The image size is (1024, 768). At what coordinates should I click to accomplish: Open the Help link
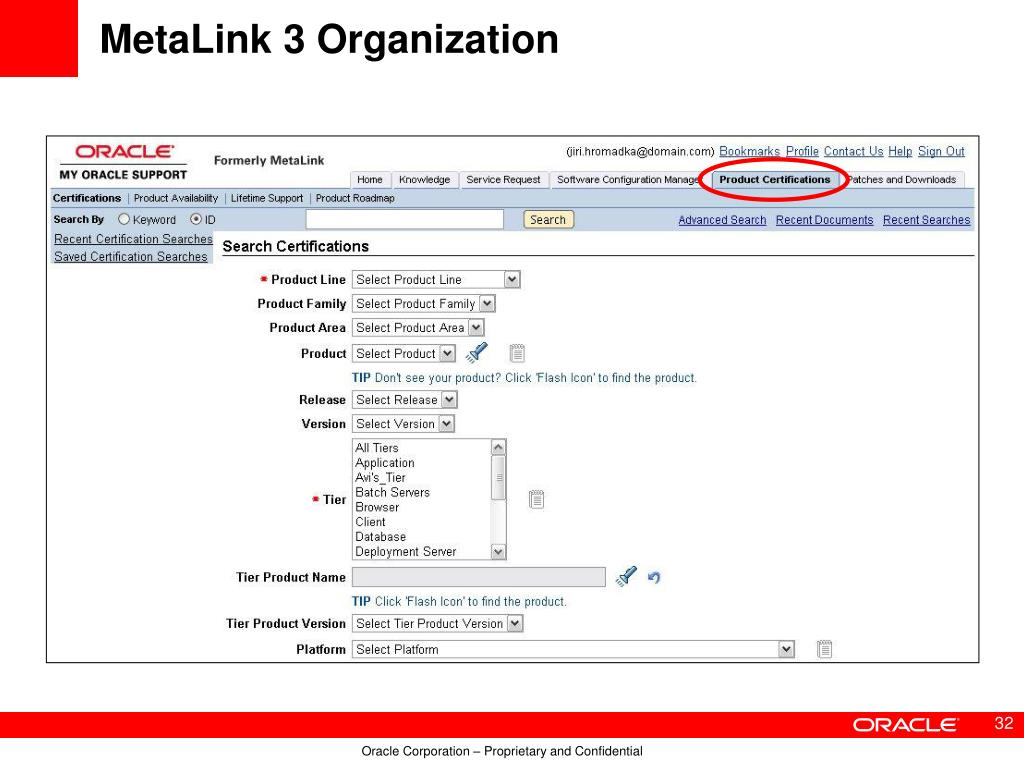[x=900, y=152]
